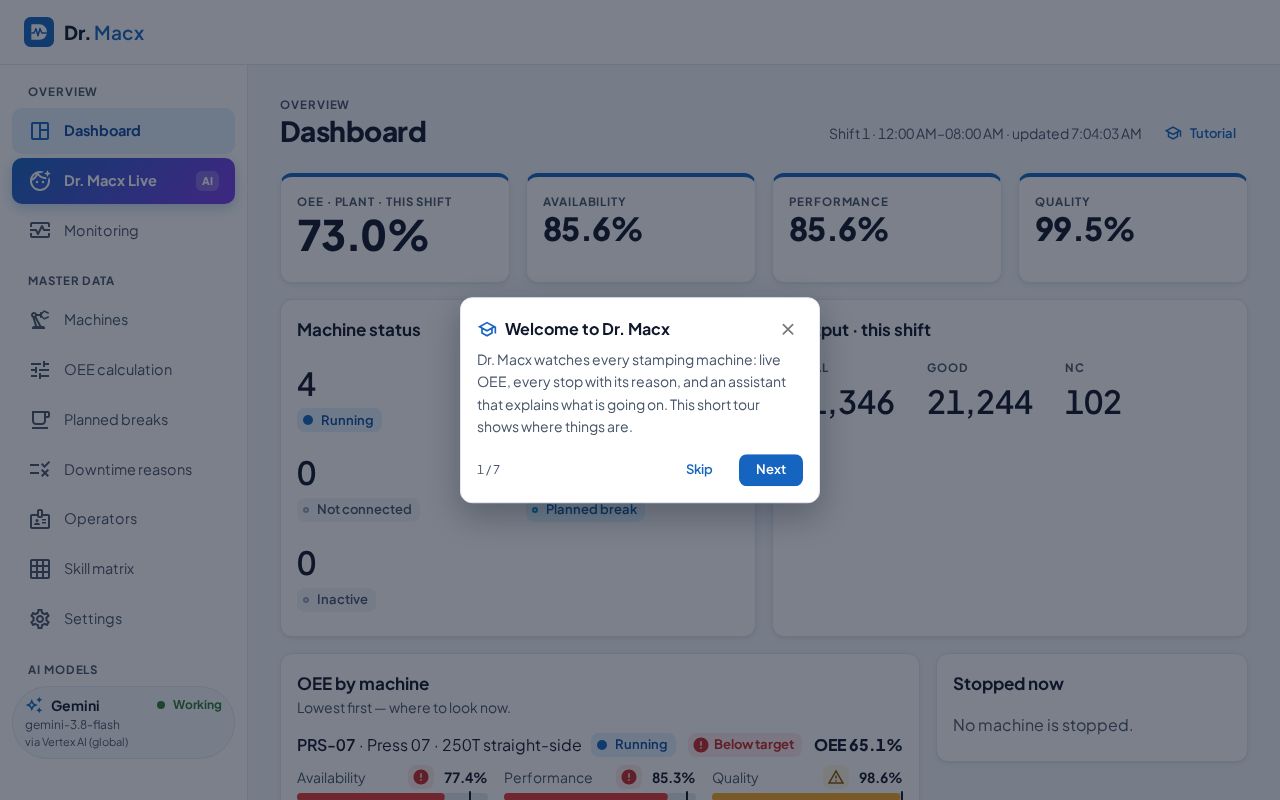Click the Planned breaks coffee cup icon
This screenshot has height=800, width=1280.
pyautogui.click(x=40, y=420)
